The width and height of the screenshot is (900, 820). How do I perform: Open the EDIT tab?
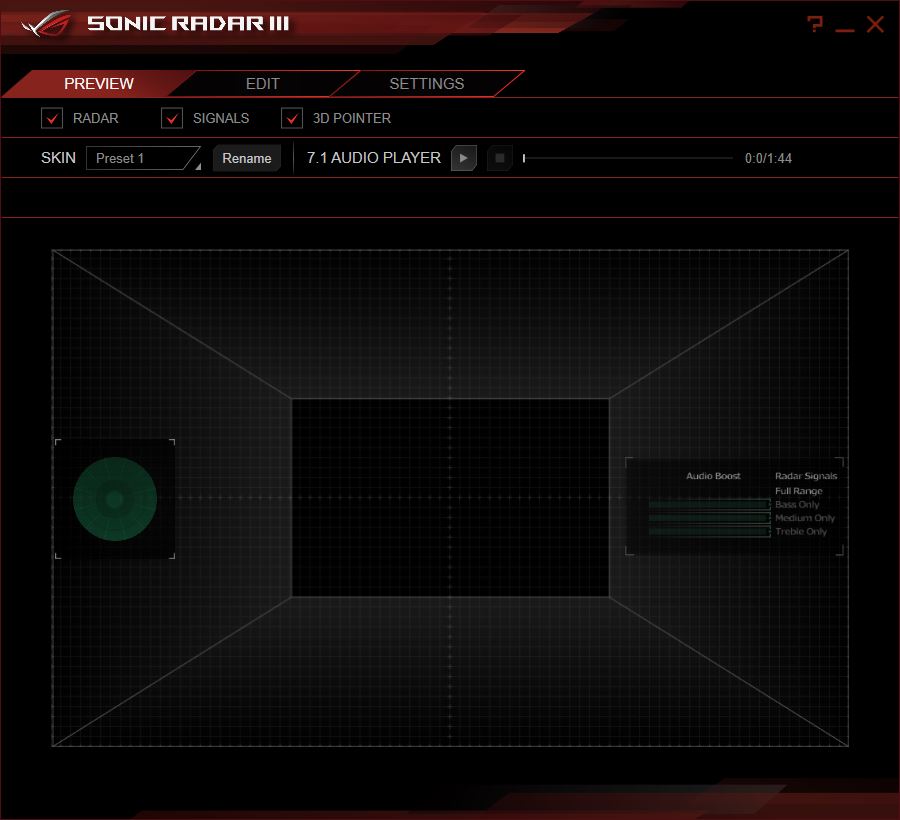click(x=262, y=84)
